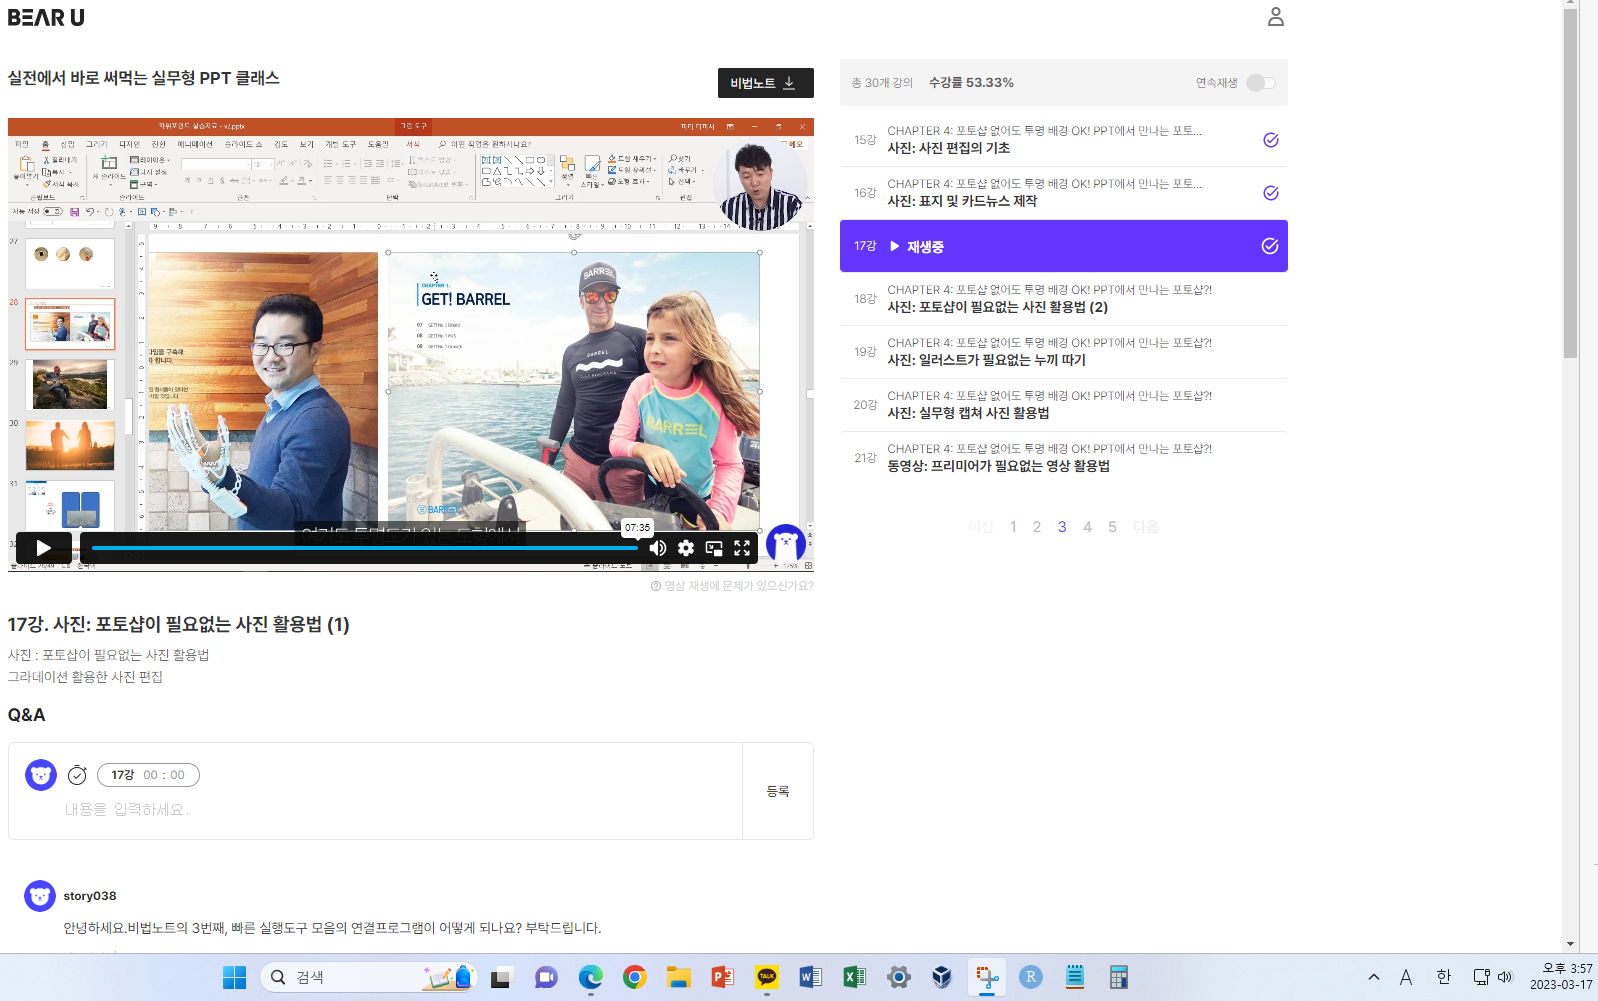1598x1001 pixels.
Task: Open PowerPoint from taskbar
Action: tap(723, 977)
